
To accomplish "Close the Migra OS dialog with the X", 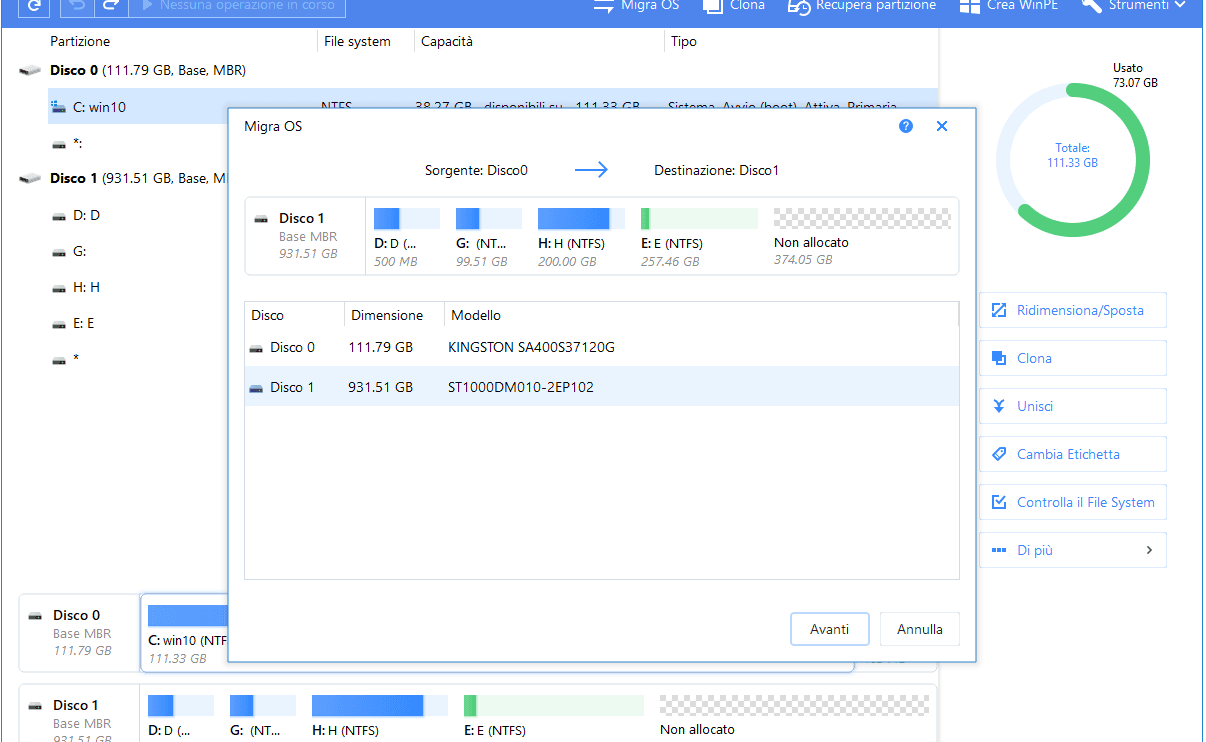I will click(x=941, y=127).
